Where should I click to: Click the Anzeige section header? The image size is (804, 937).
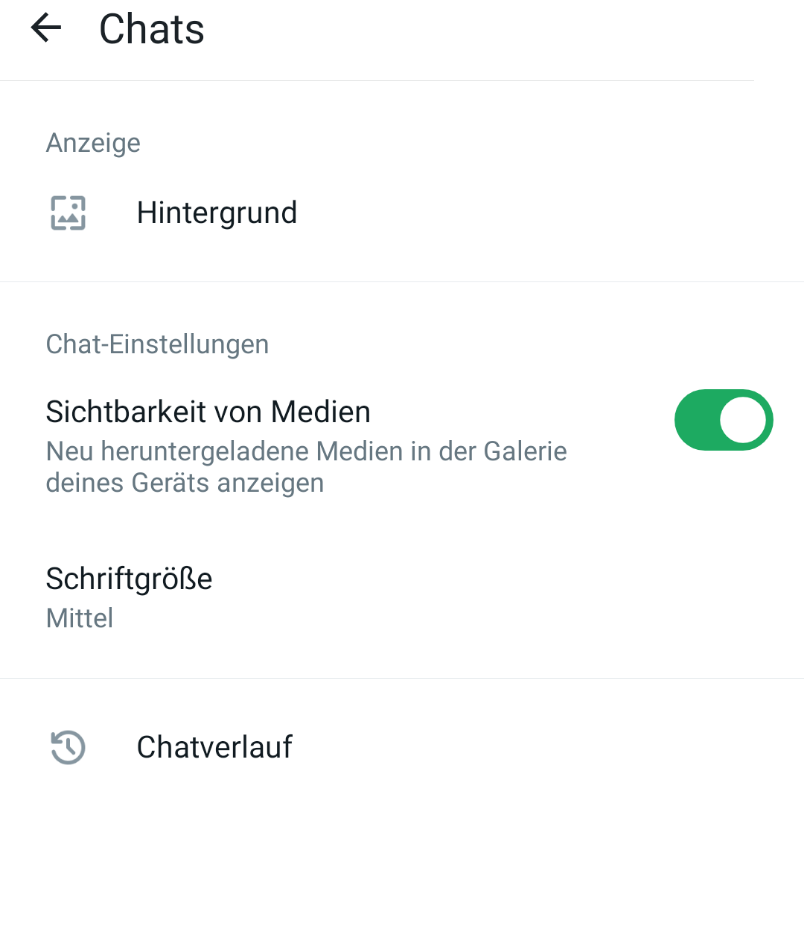(x=93, y=143)
